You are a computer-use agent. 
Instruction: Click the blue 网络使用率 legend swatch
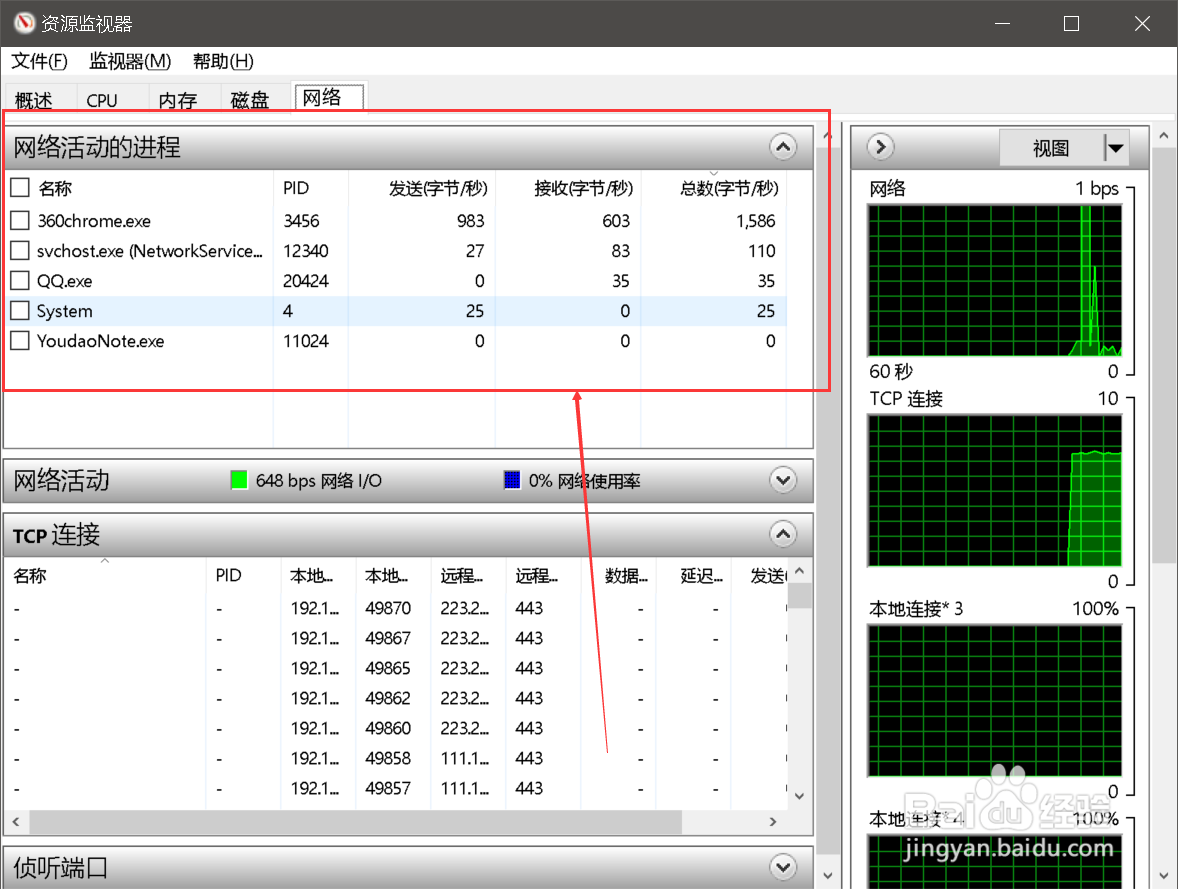point(512,479)
